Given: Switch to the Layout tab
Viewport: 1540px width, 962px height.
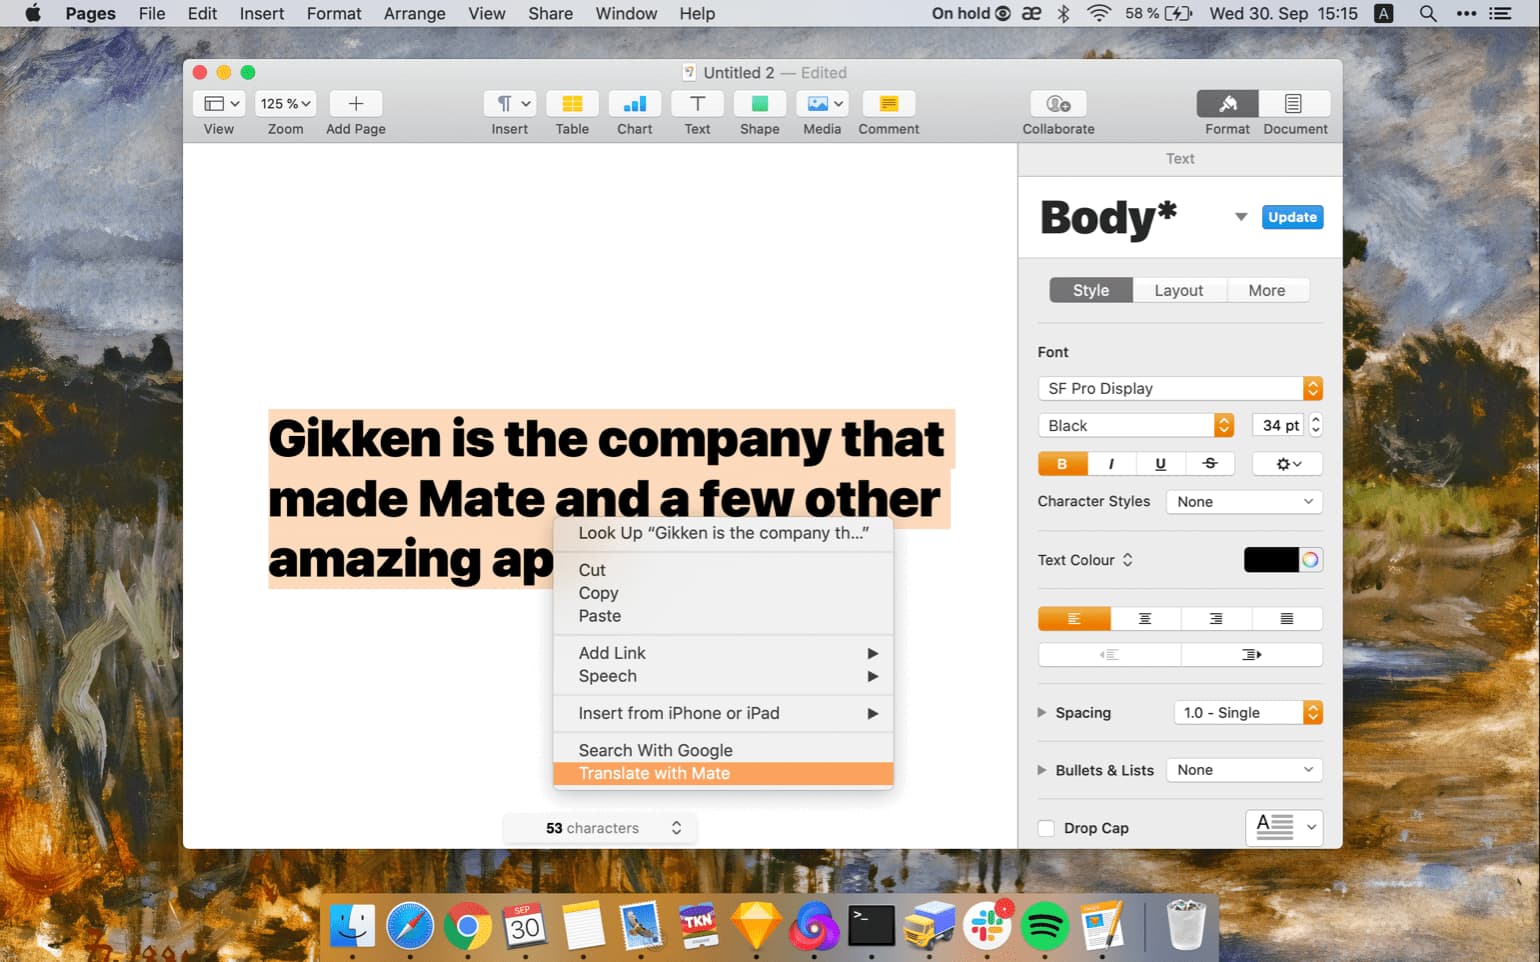Looking at the screenshot, I should [x=1179, y=289].
